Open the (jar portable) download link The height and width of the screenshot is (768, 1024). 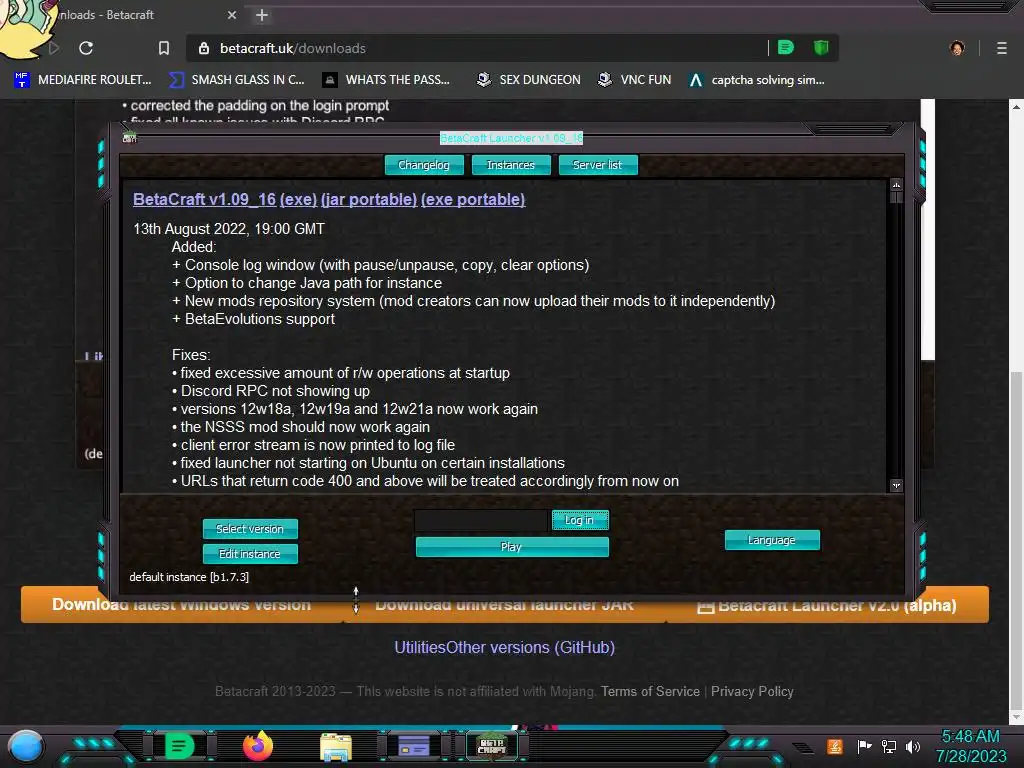click(x=369, y=199)
